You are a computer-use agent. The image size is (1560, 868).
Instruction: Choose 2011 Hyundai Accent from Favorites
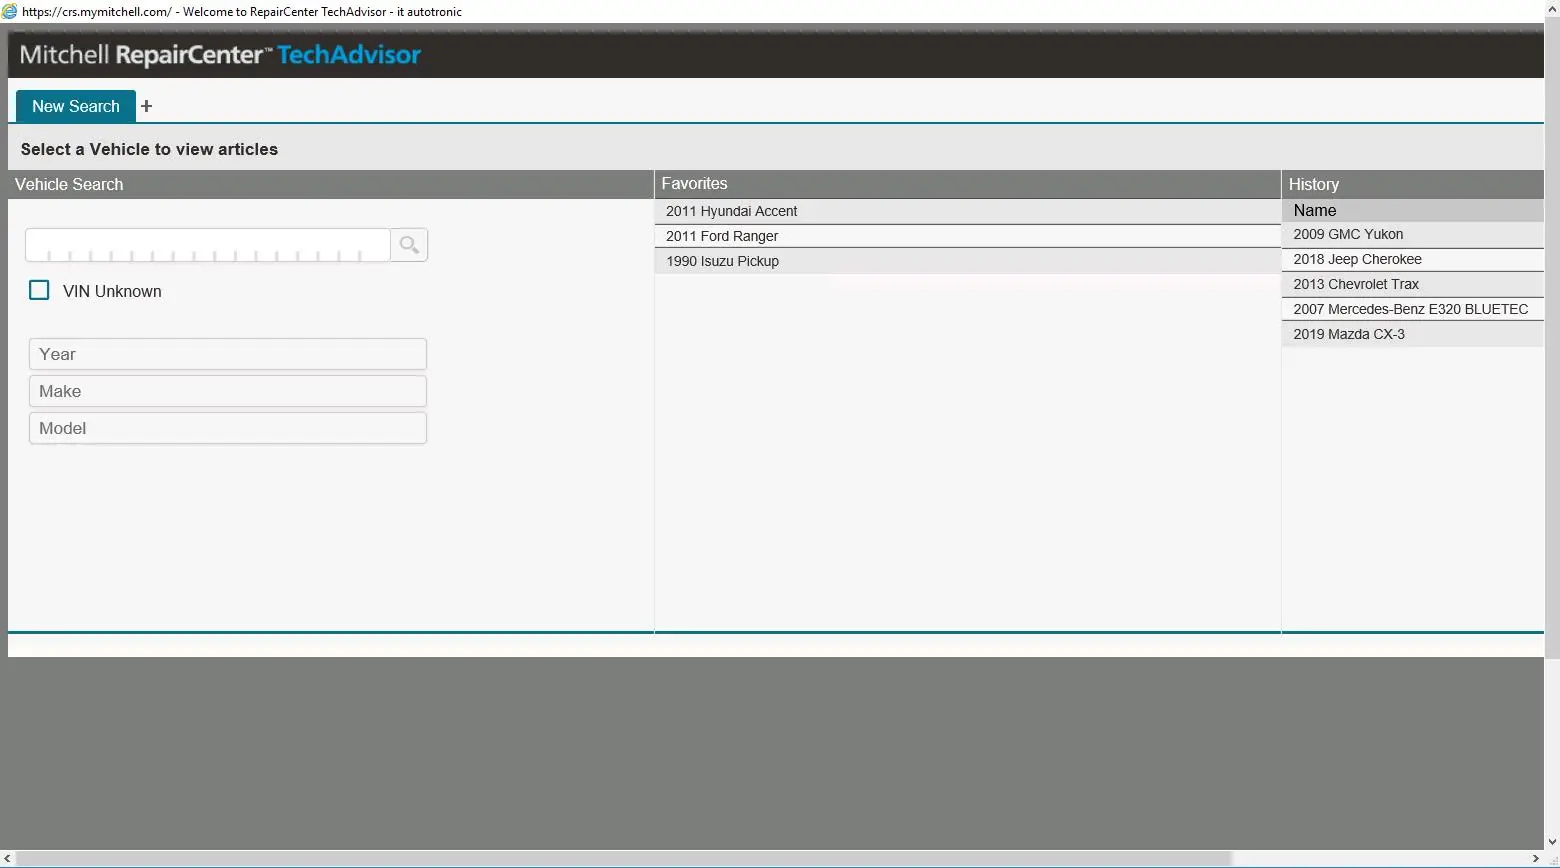(967, 211)
